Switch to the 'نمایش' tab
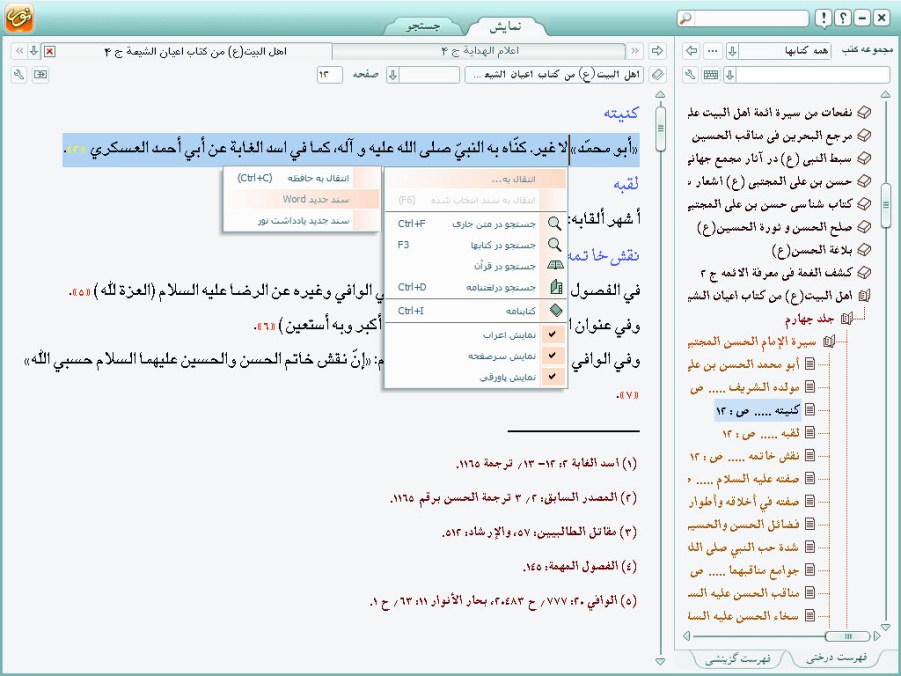Image resolution: width=901 pixels, height=676 pixels. (x=506, y=26)
